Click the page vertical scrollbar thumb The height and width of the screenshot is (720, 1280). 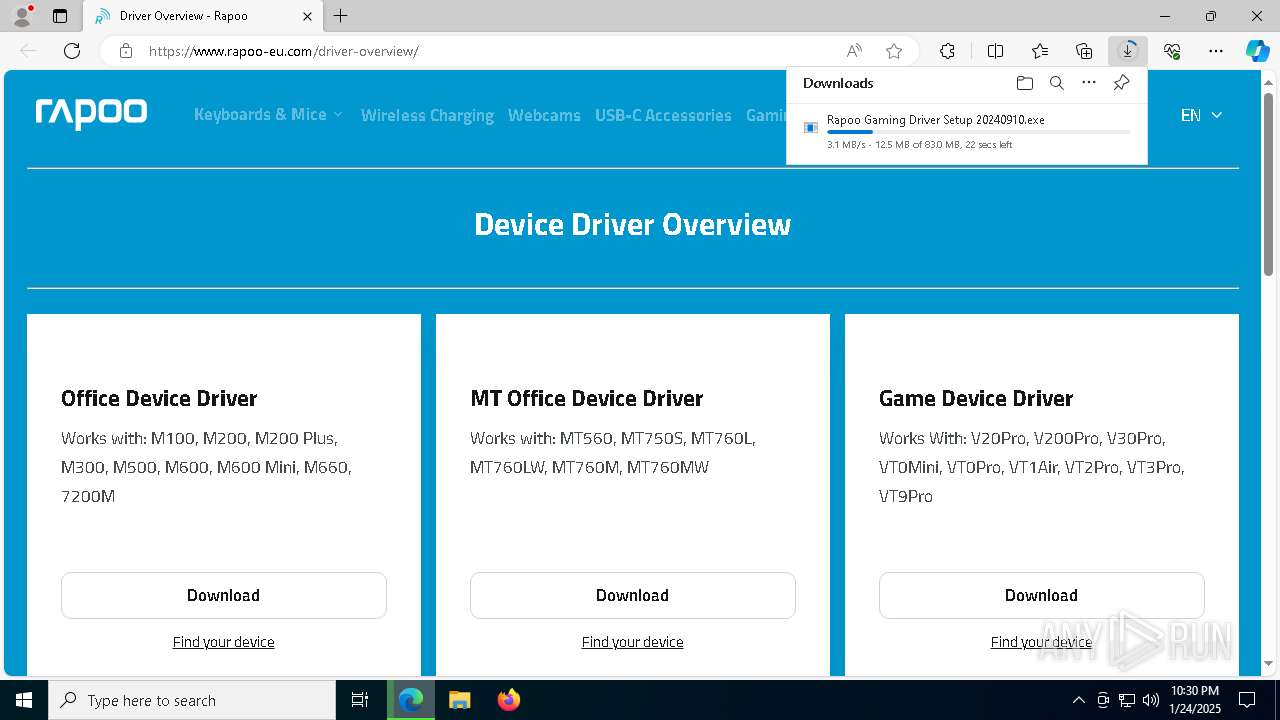click(x=1269, y=183)
